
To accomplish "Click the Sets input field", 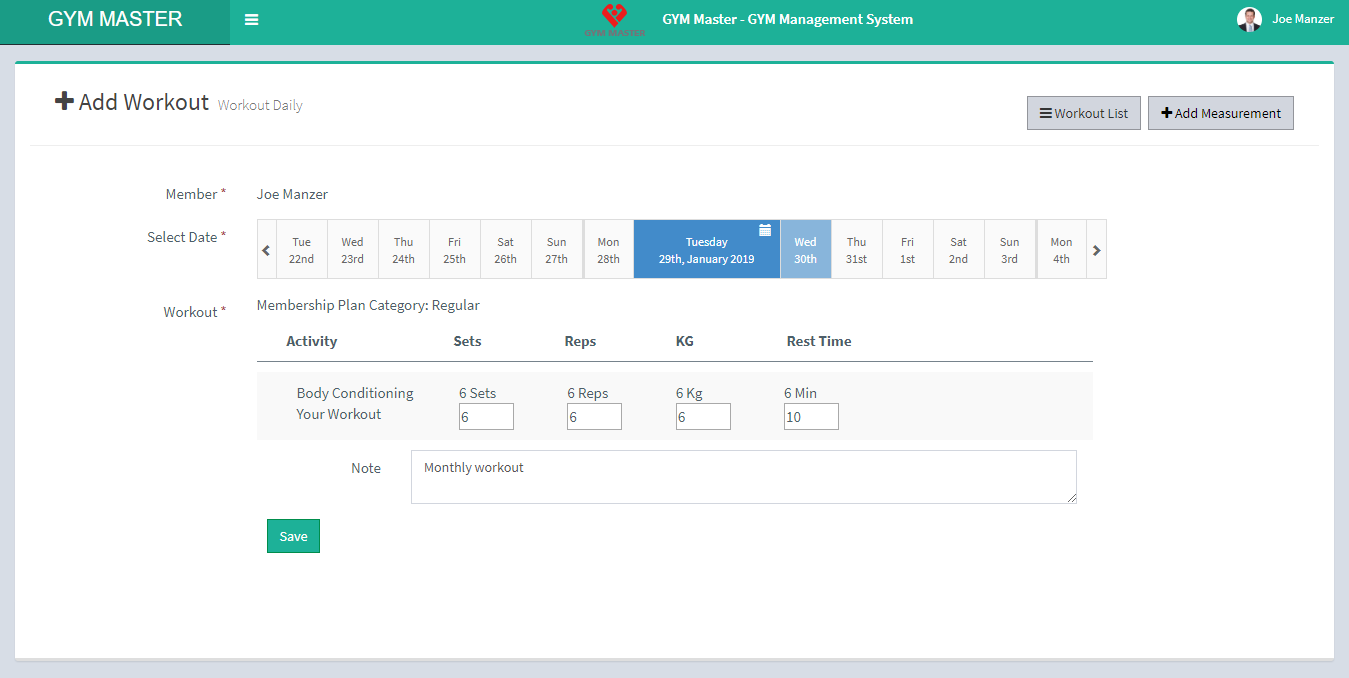I will coord(486,417).
